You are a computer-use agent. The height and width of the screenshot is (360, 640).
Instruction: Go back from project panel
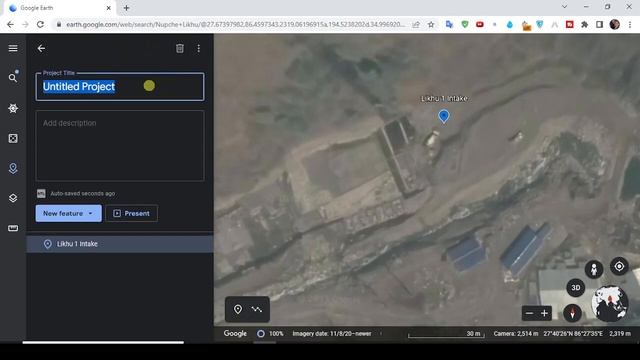[41, 49]
